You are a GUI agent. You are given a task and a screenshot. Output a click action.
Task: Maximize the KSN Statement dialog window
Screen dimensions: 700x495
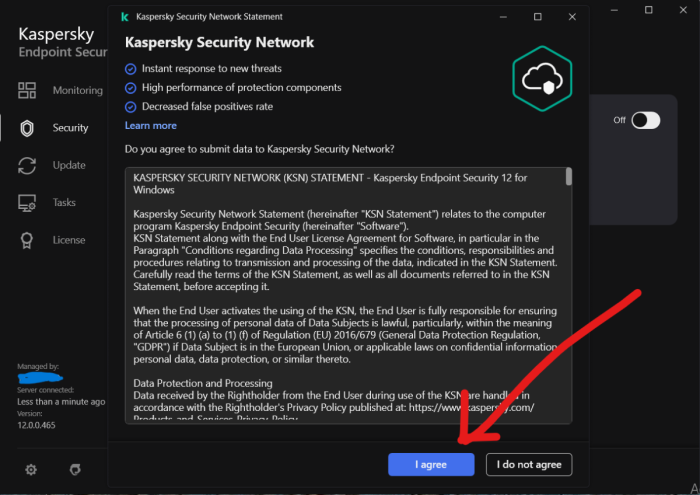(x=538, y=17)
